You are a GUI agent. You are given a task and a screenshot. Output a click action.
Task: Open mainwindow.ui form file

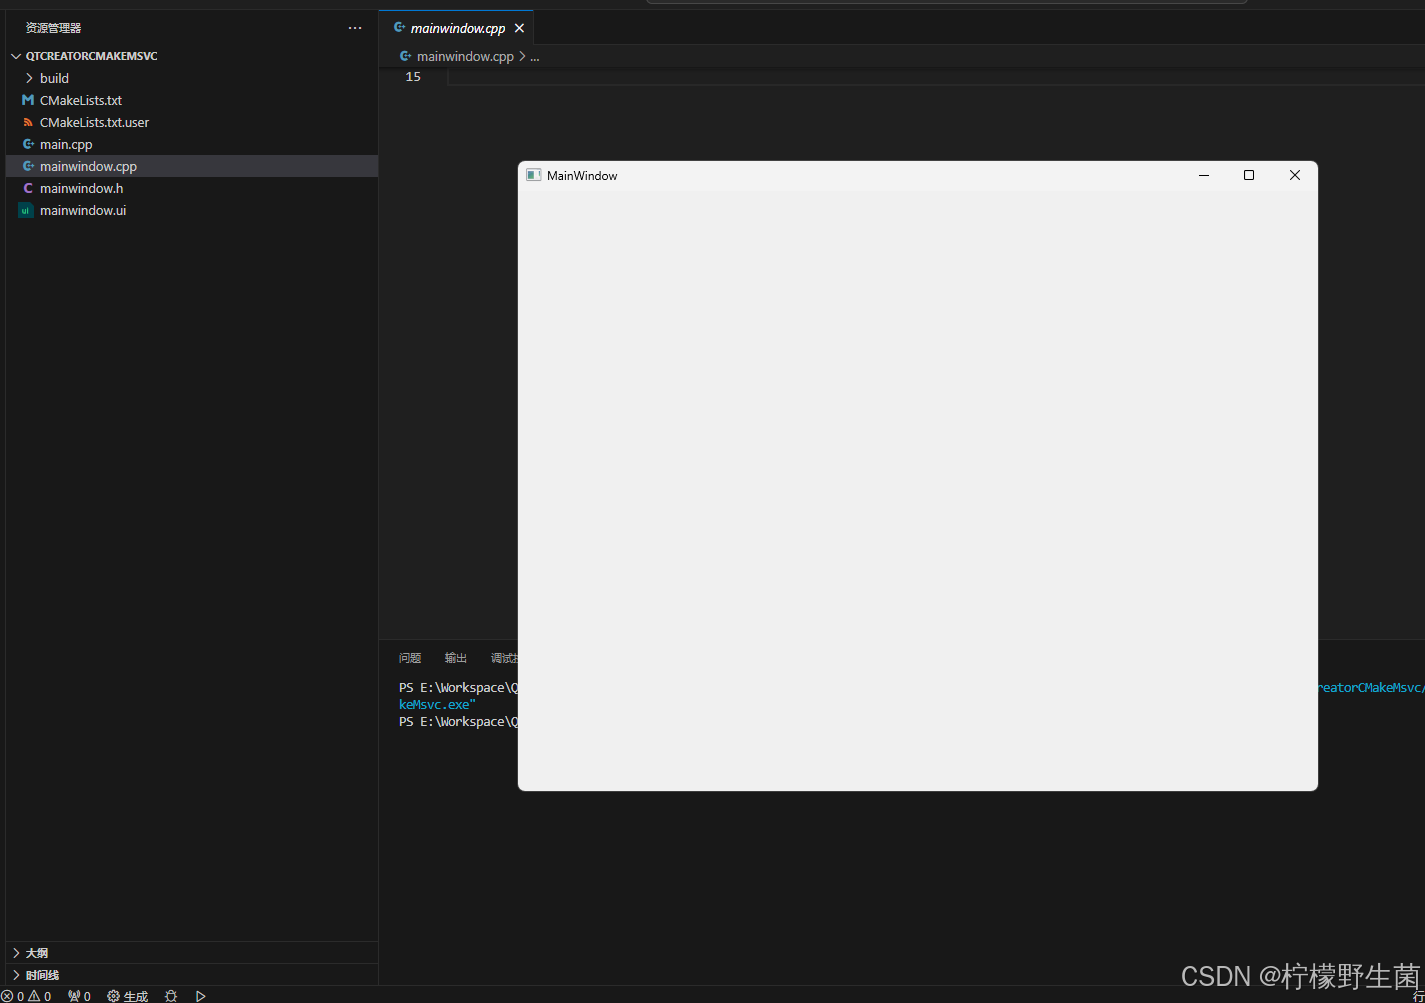[83, 210]
